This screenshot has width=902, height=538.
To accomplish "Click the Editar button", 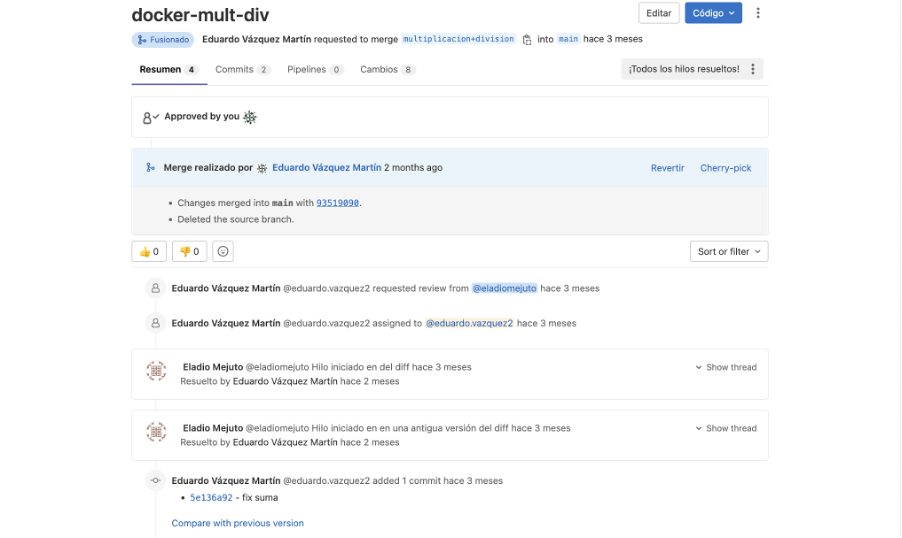I will tap(658, 13).
